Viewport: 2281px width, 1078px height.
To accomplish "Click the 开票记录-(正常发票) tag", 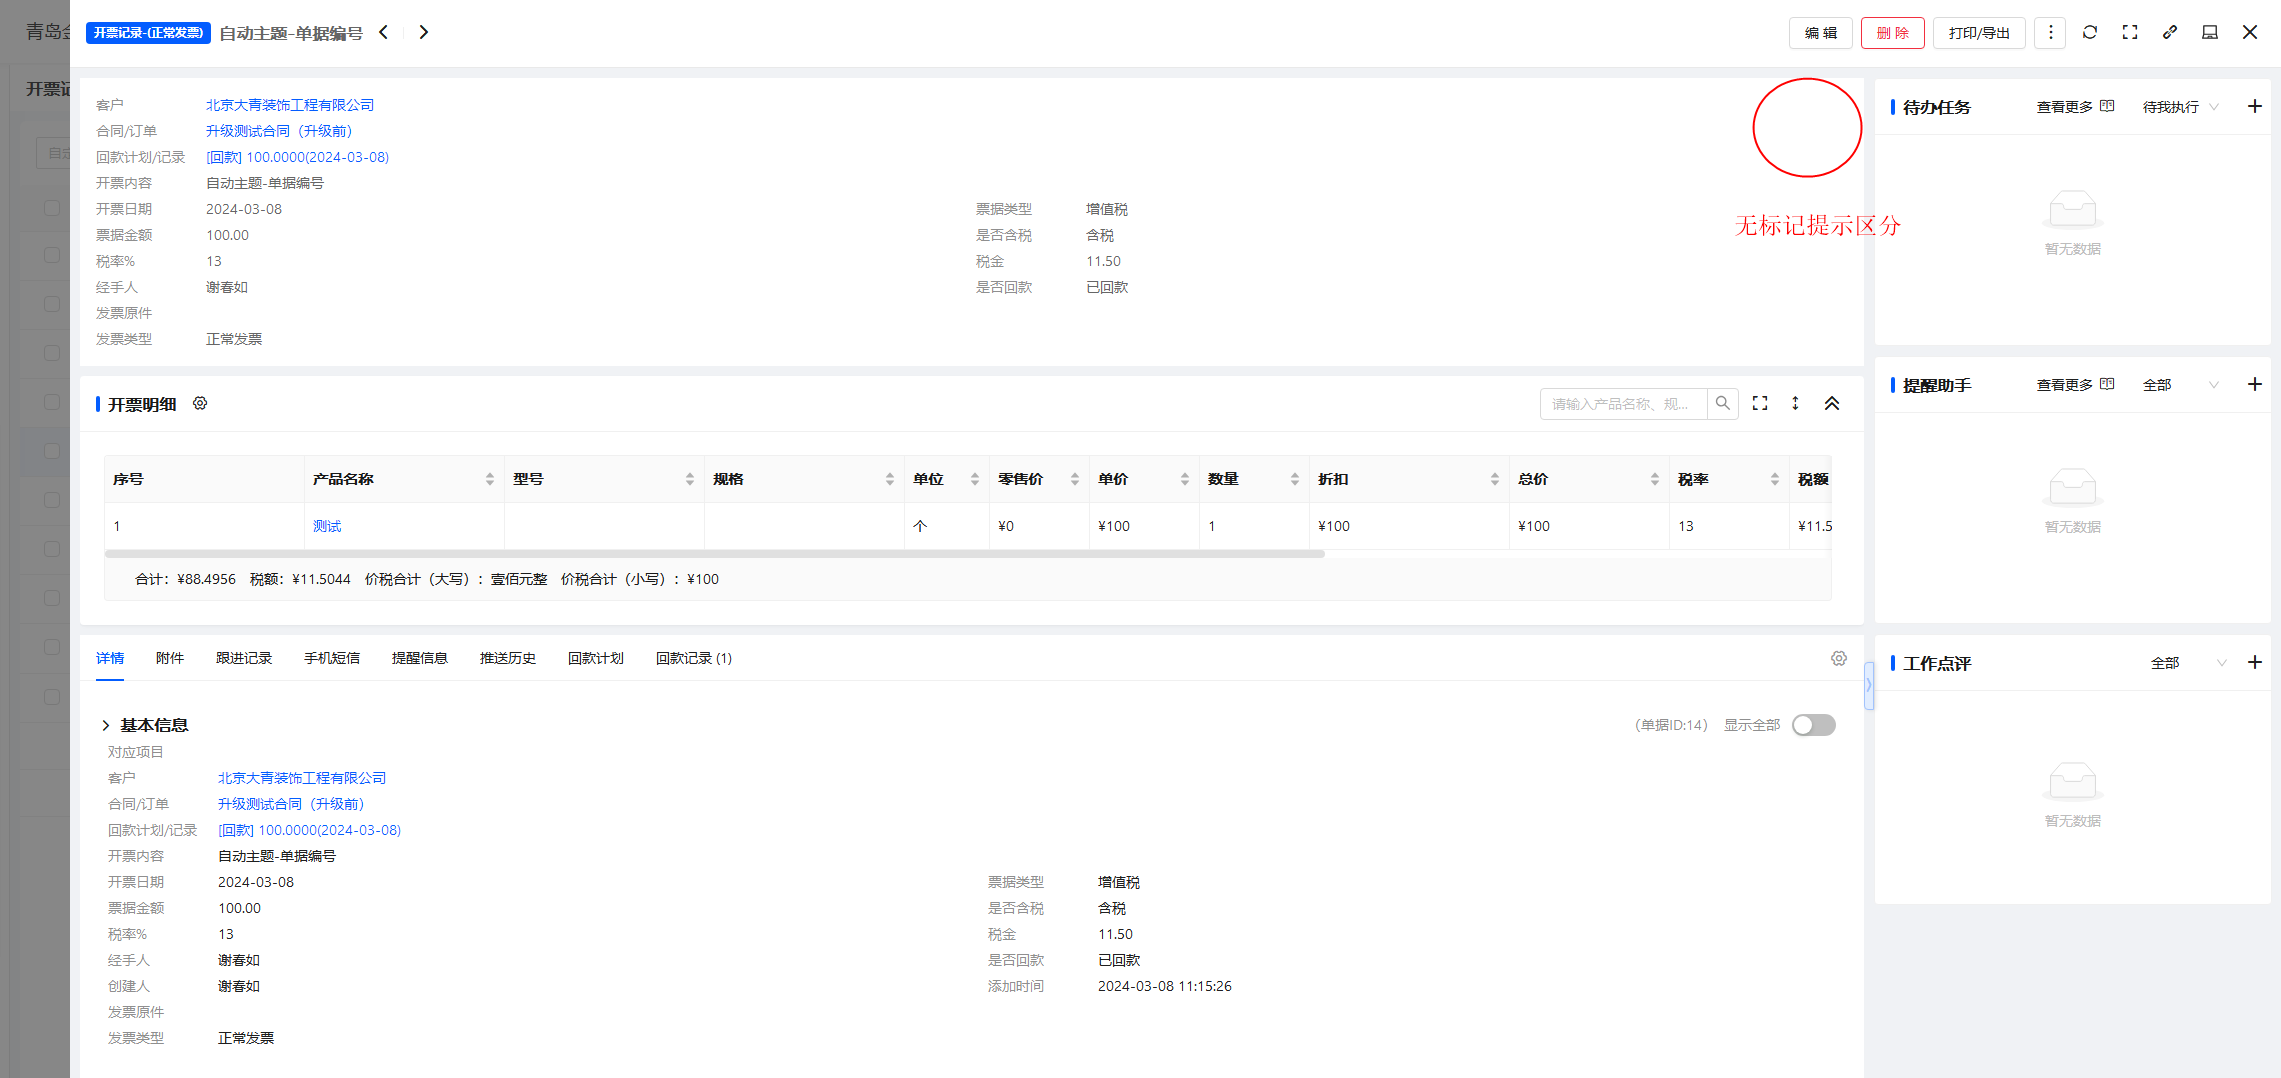I will (x=148, y=33).
